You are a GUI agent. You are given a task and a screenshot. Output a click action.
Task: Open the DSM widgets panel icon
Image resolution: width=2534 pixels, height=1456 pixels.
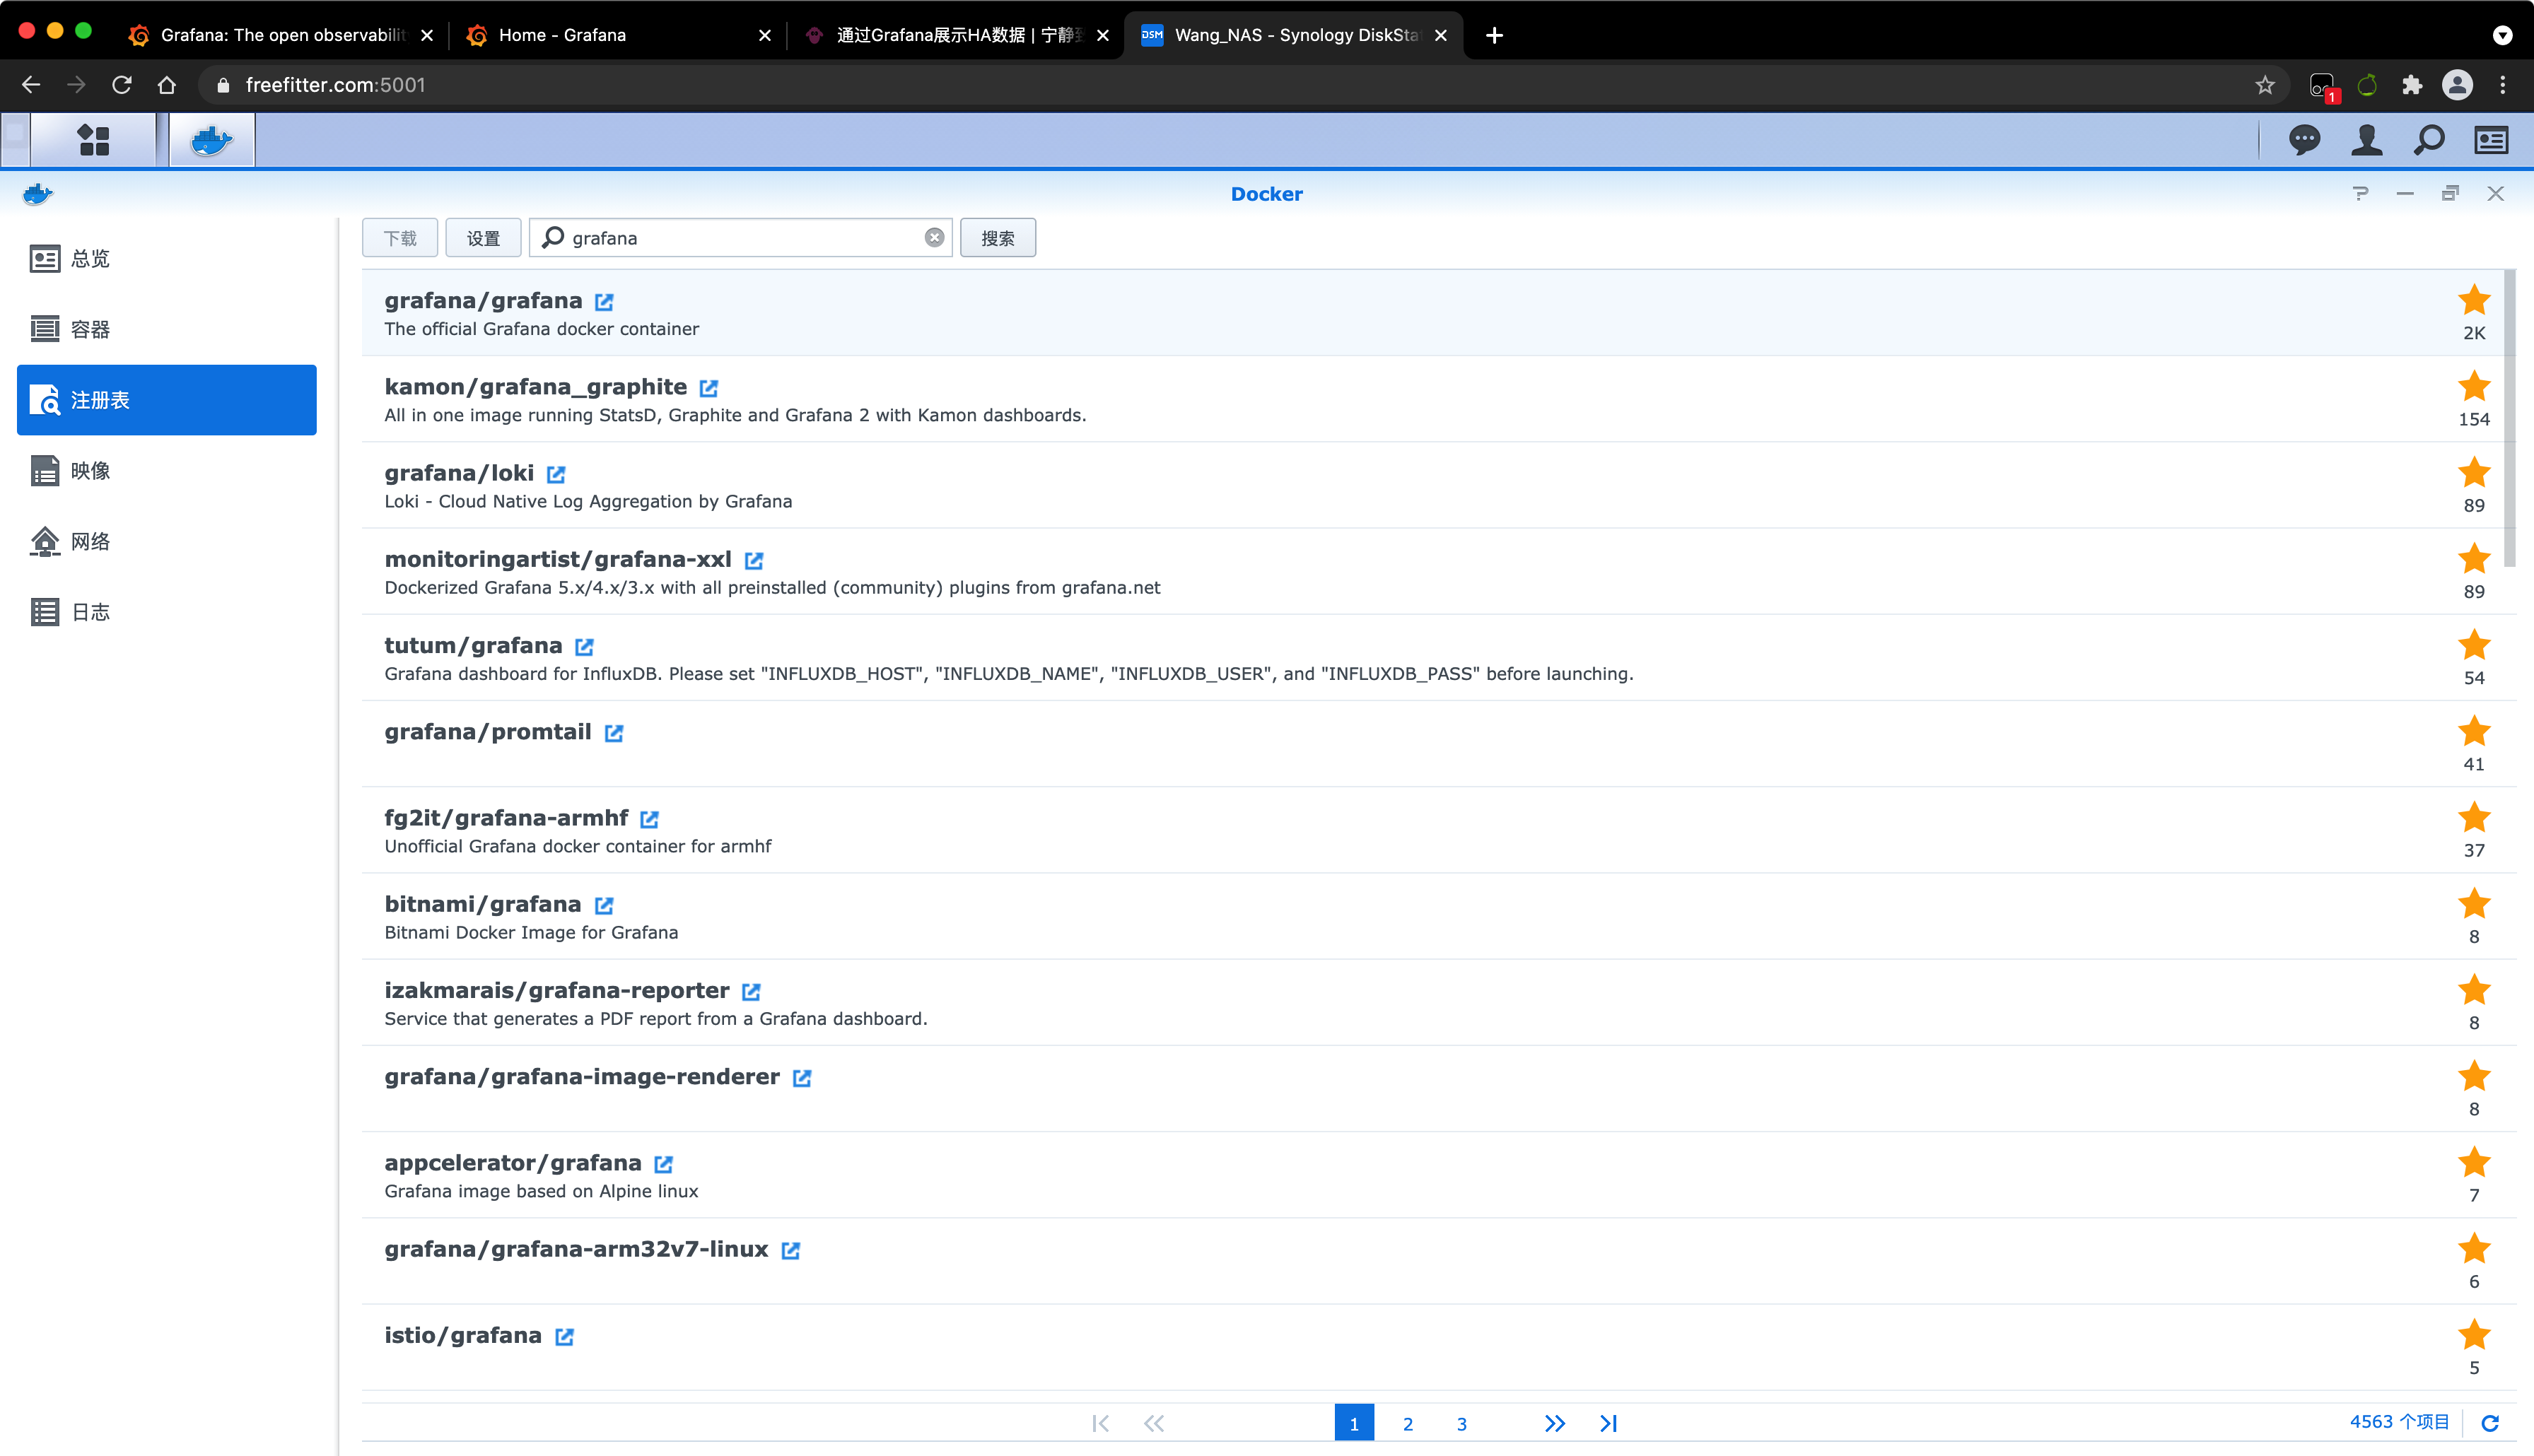(x=2491, y=140)
